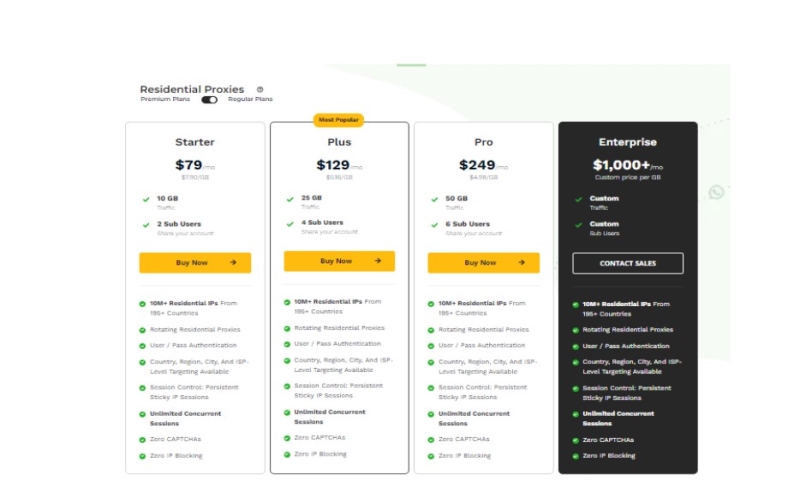Click the Contact Sales button
The height and width of the screenshot is (500, 800).
(x=627, y=263)
